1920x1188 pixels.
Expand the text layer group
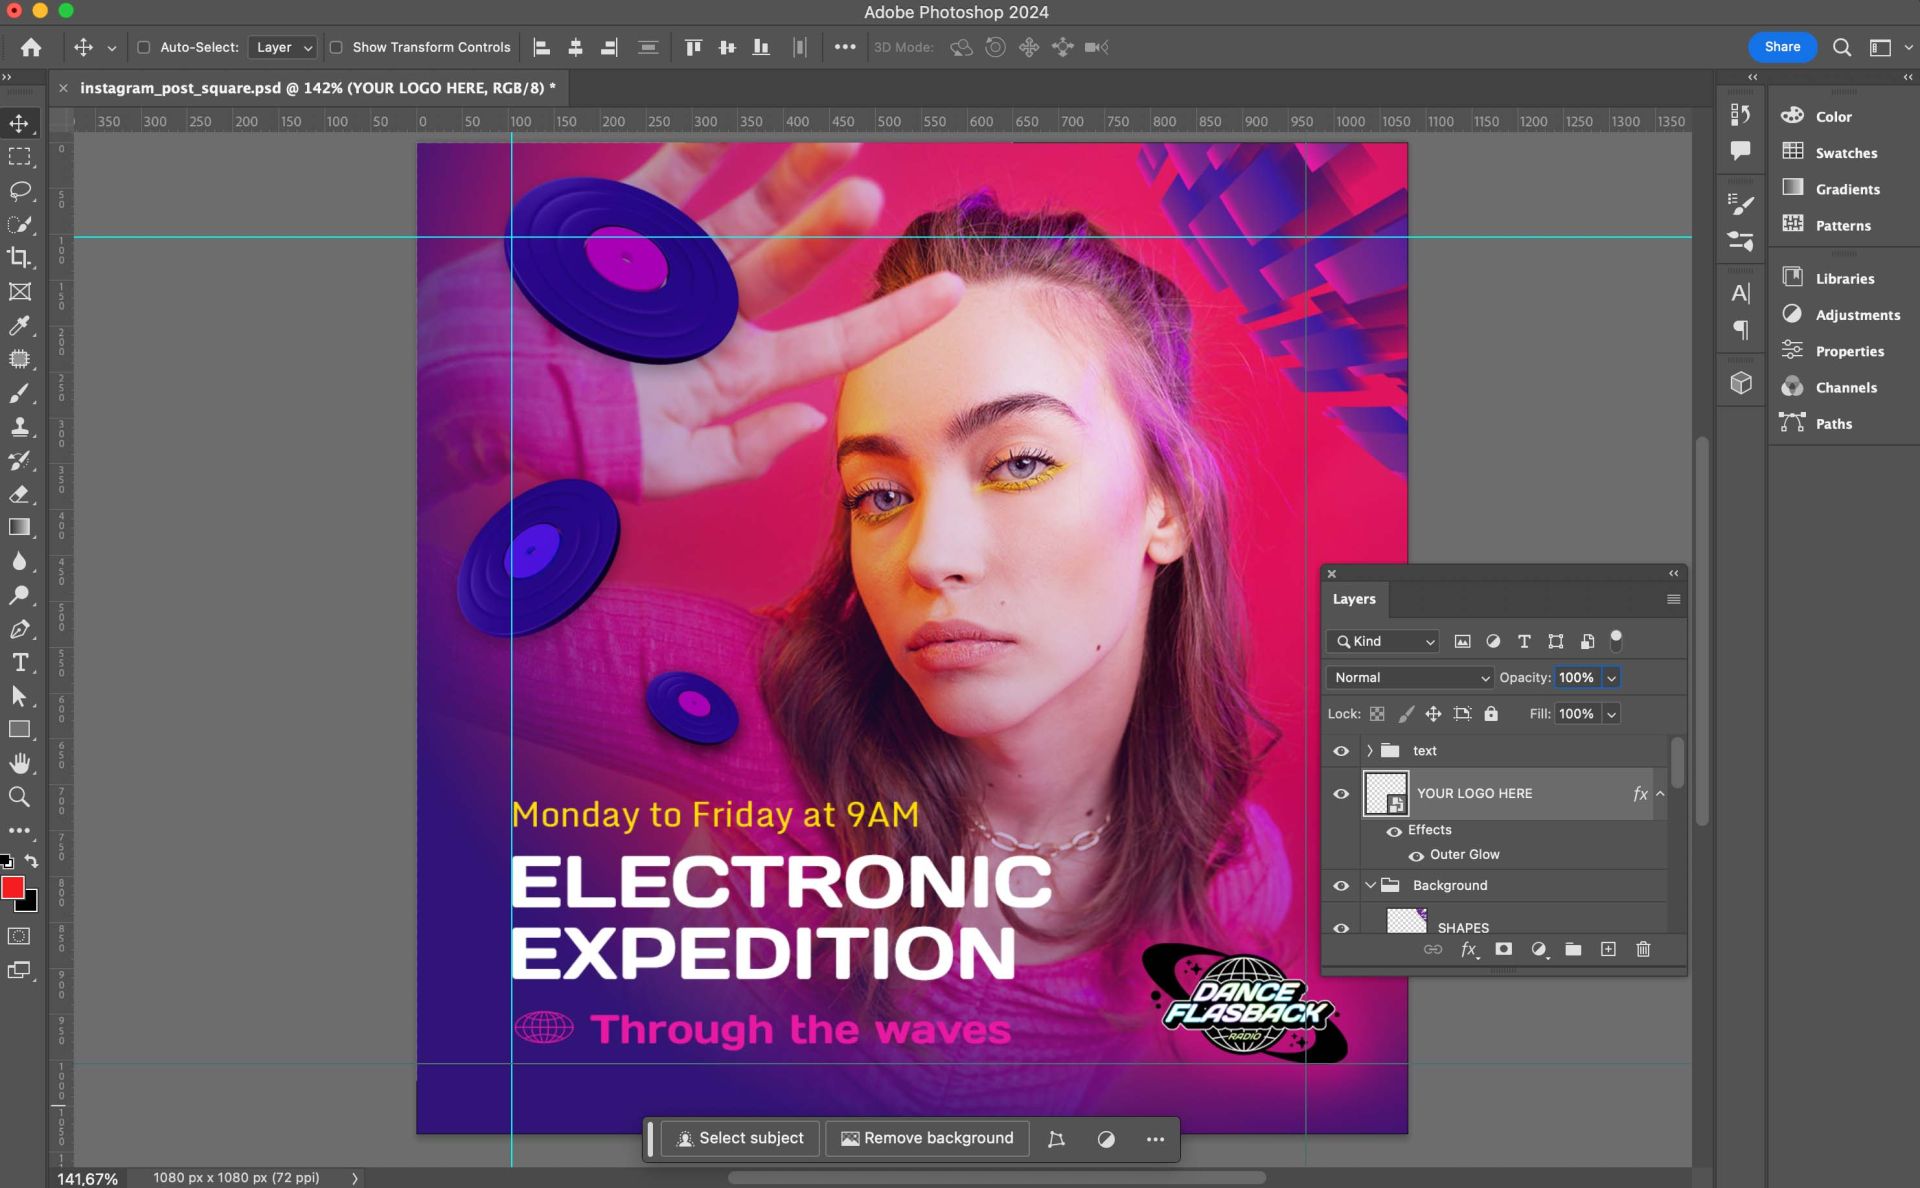[x=1369, y=750]
